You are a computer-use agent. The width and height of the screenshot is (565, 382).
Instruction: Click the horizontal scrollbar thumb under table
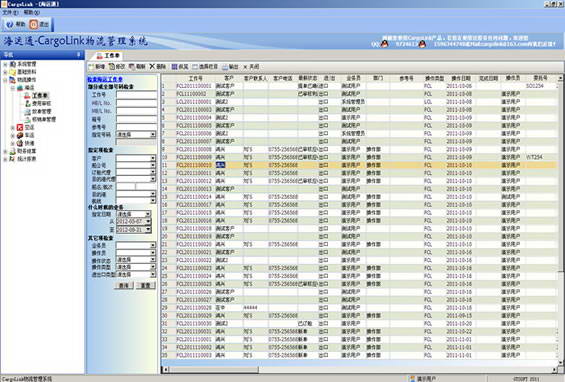click(213, 370)
